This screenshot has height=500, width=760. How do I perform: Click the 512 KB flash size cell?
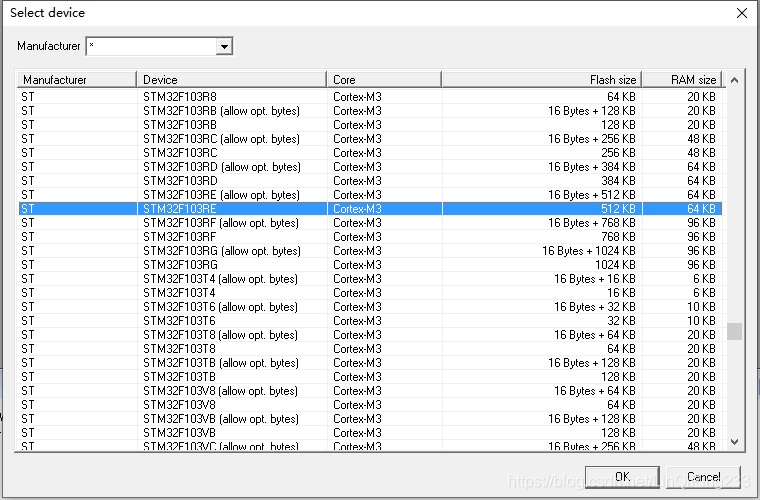point(618,209)
